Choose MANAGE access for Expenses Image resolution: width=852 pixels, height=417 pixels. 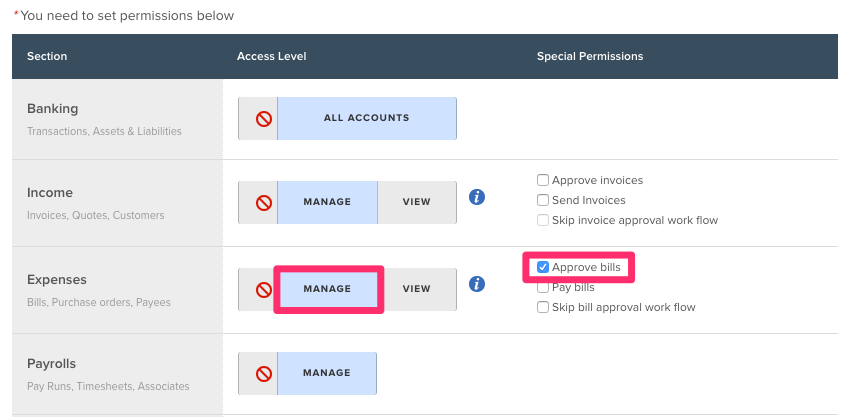(x=327, y=289)
